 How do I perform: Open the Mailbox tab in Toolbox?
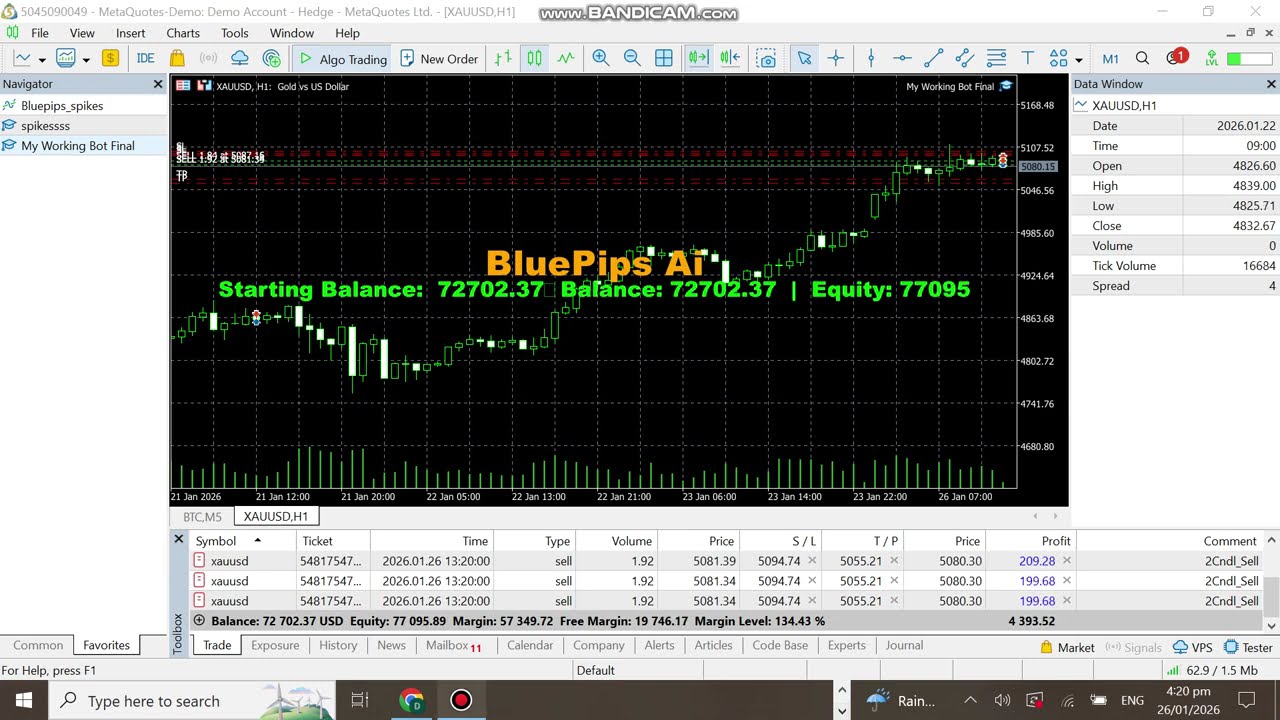pos(453,645)
